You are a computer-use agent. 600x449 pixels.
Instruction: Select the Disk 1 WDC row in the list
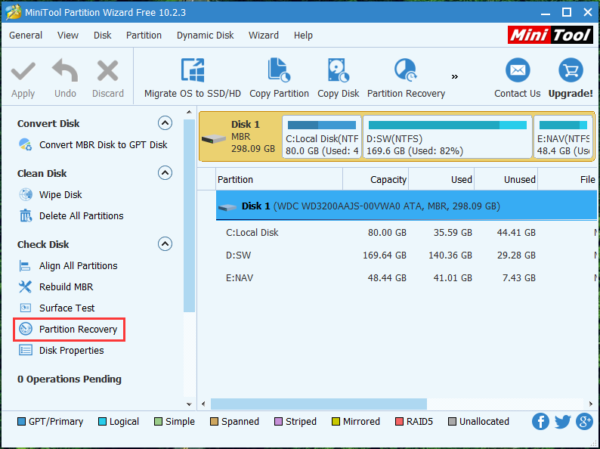(x=408, y=206)
